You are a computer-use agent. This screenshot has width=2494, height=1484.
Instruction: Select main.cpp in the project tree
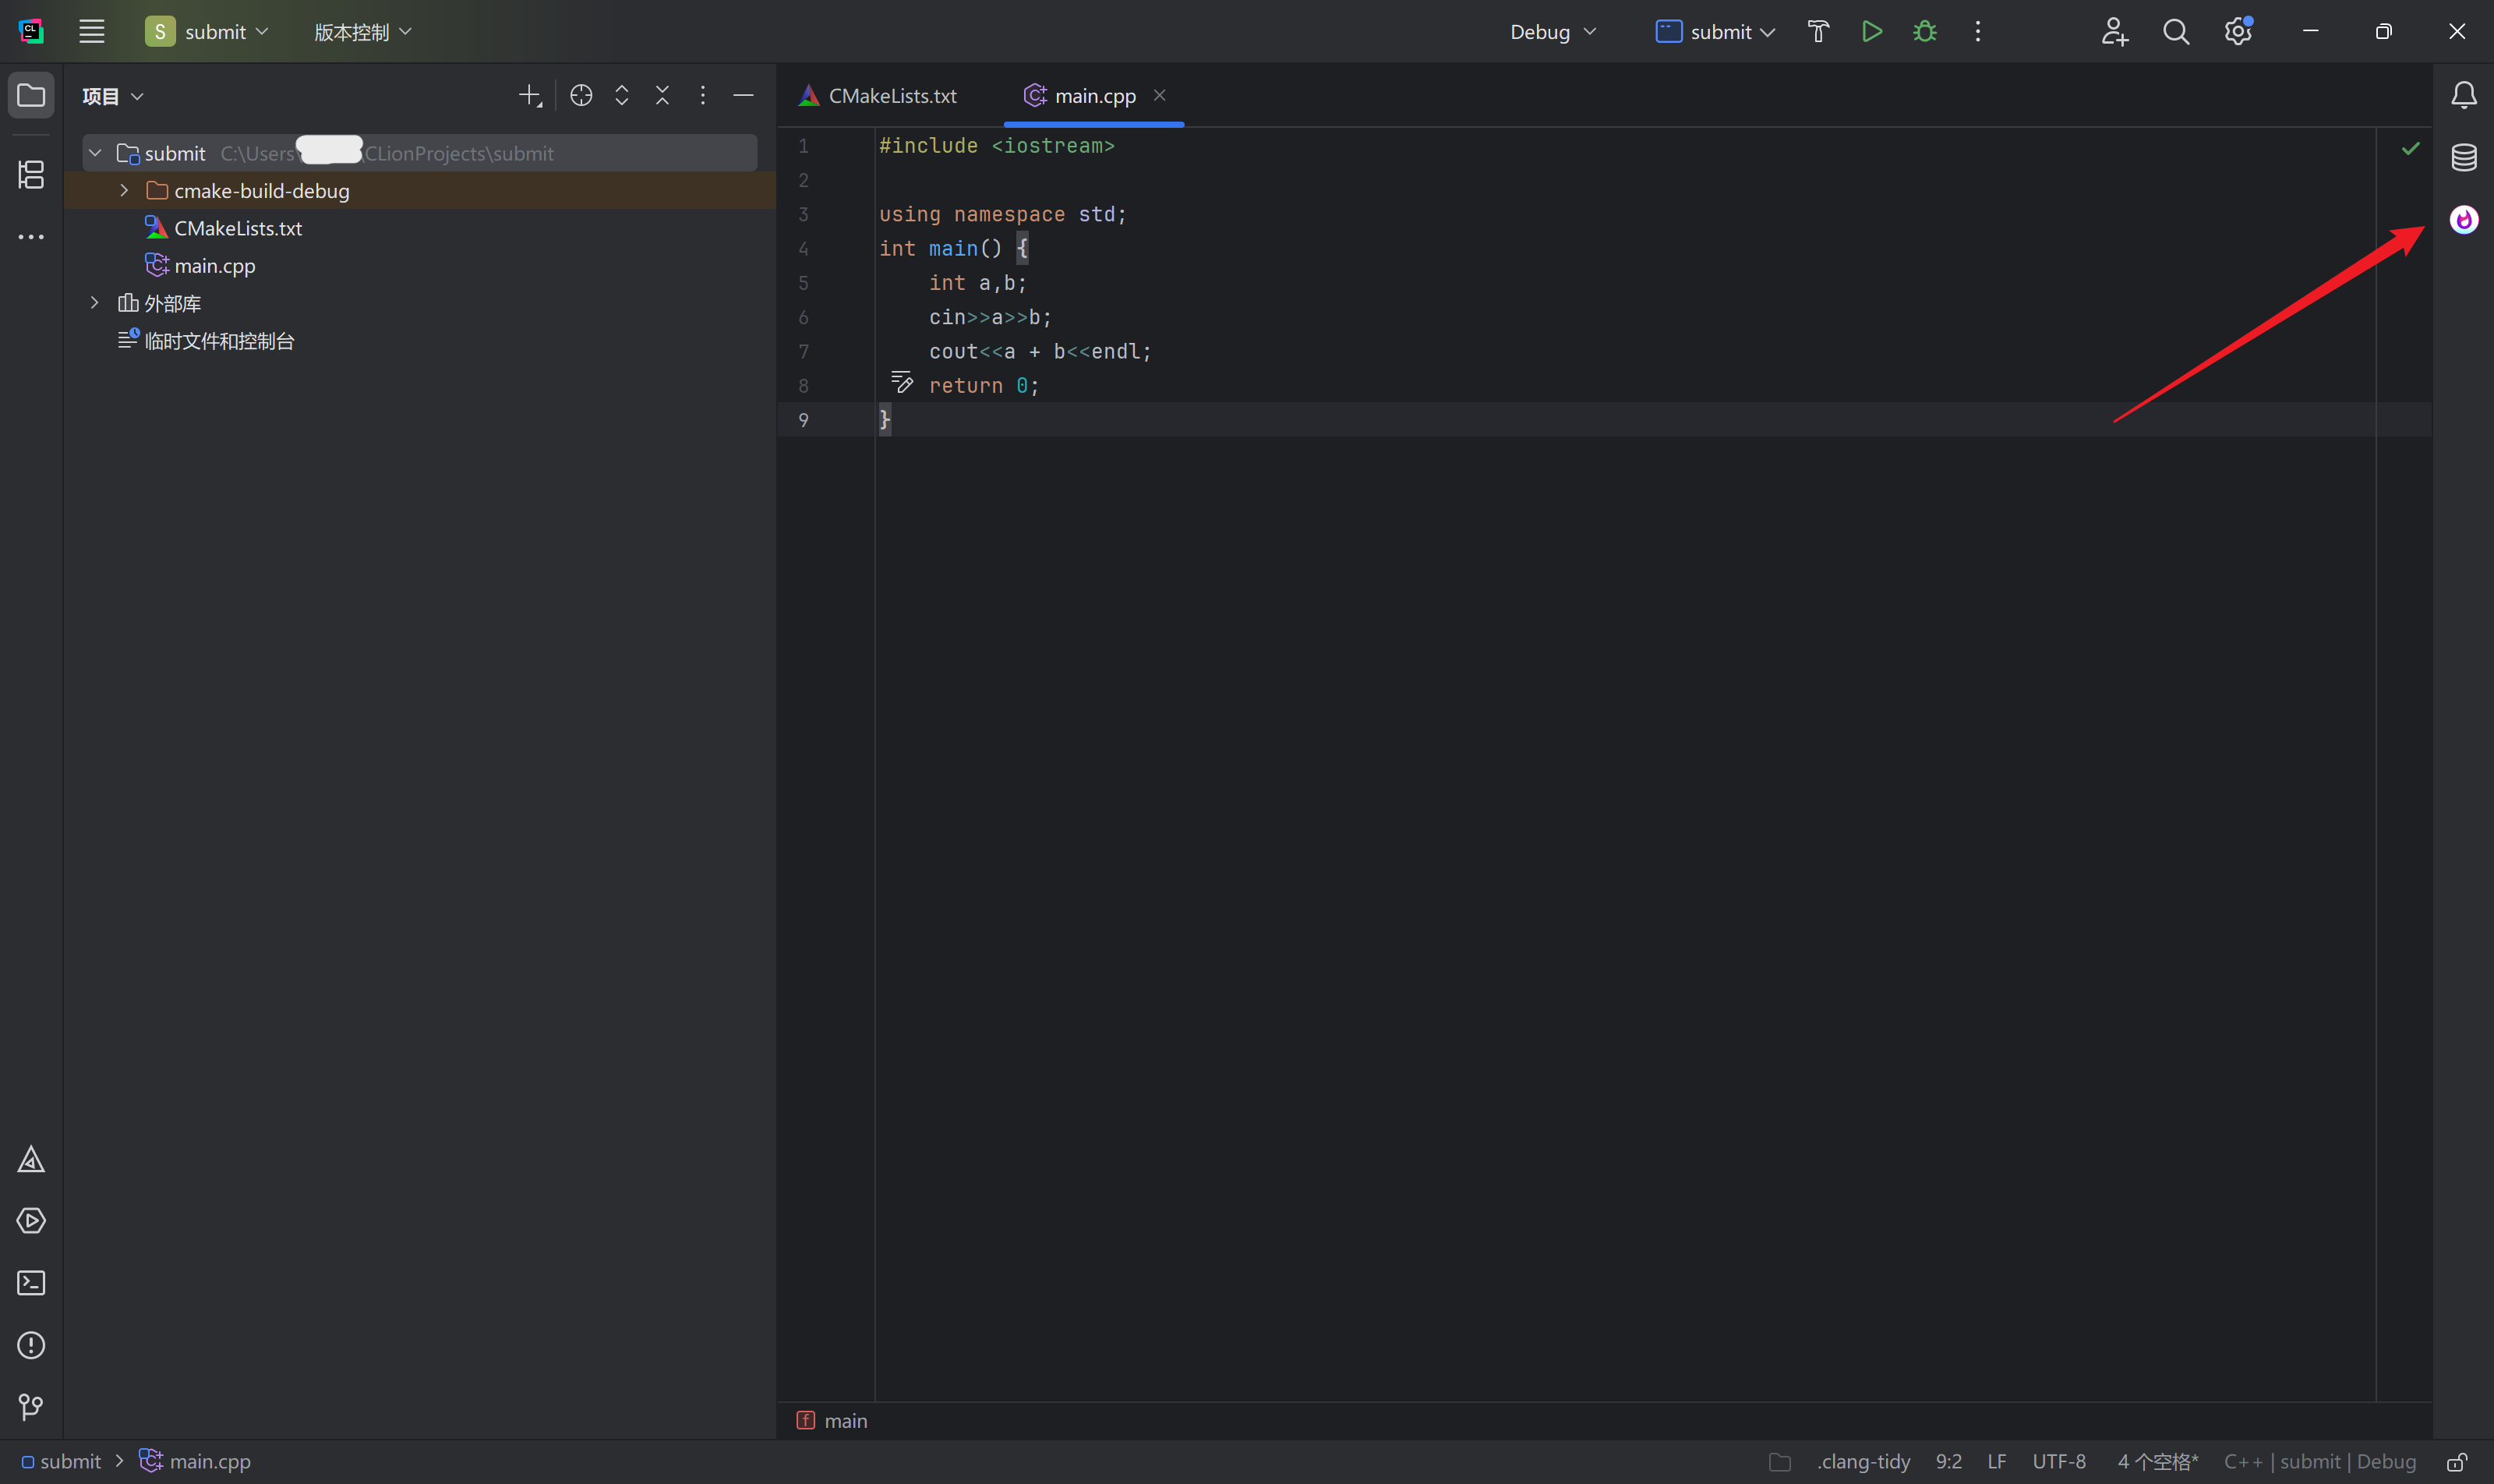213,265
